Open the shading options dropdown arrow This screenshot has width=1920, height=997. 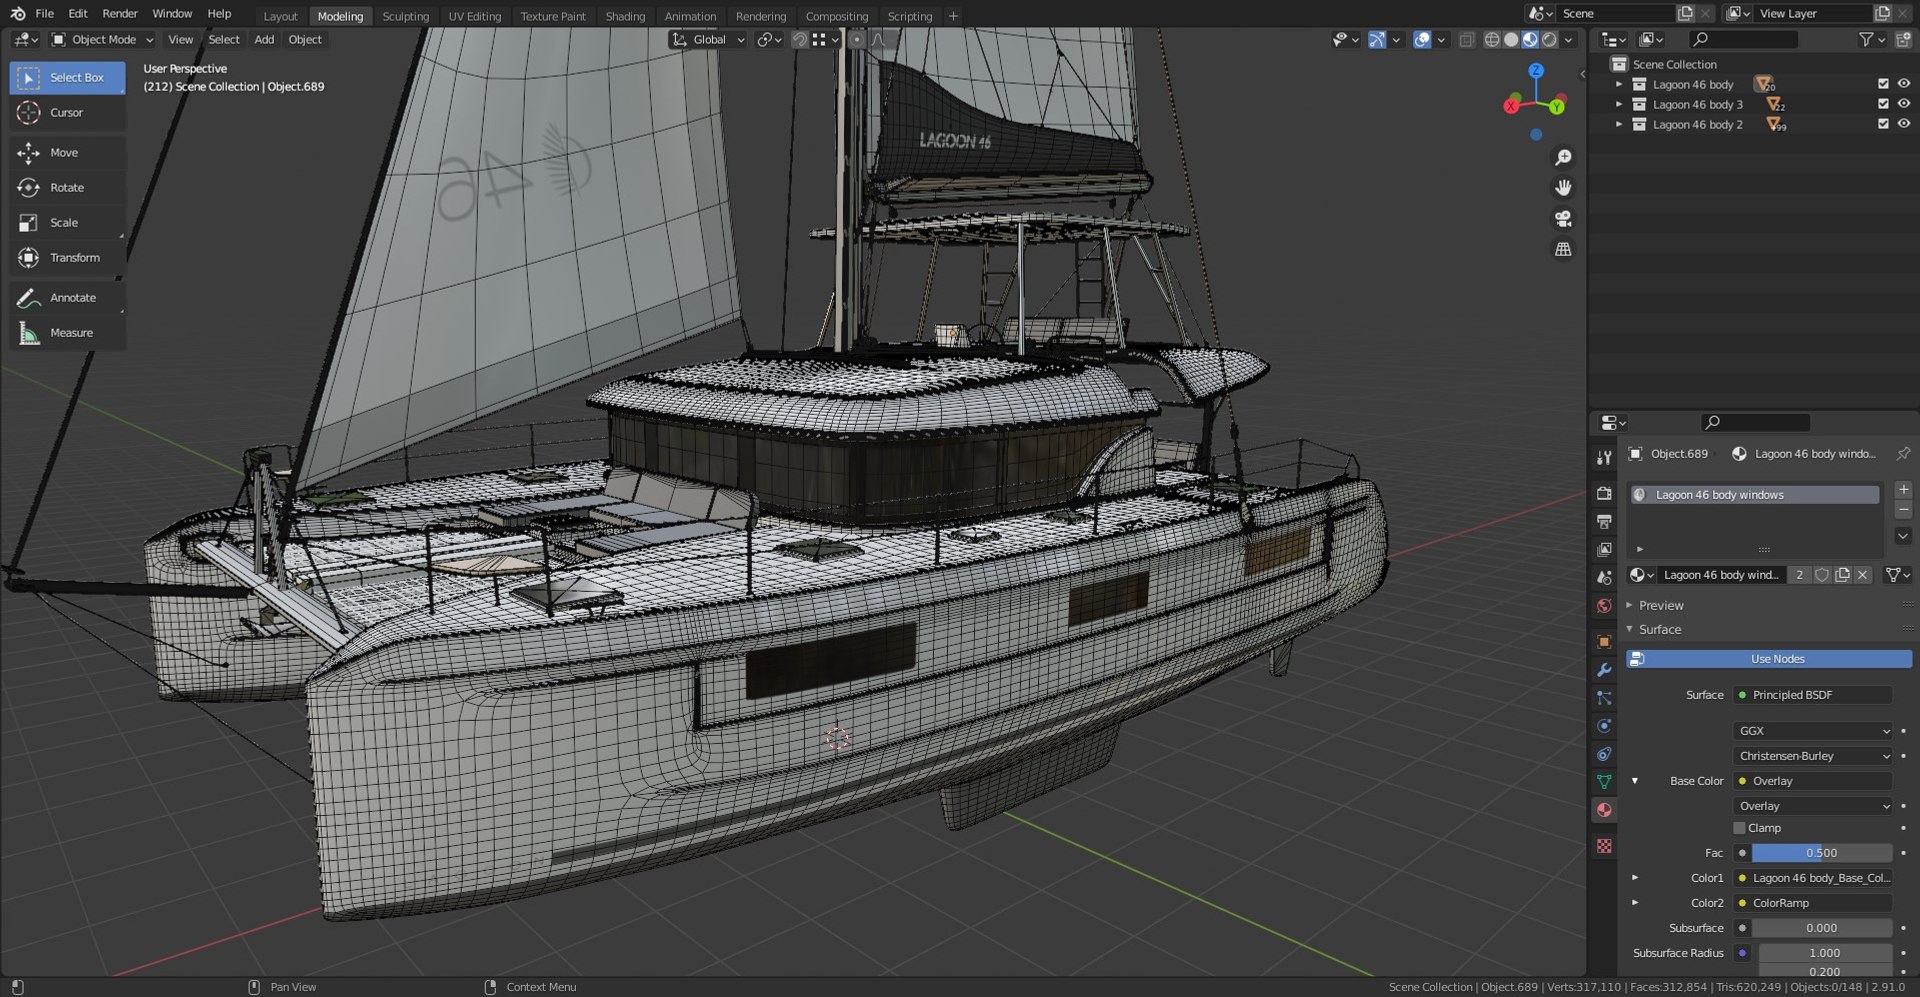coord(1569,40)
